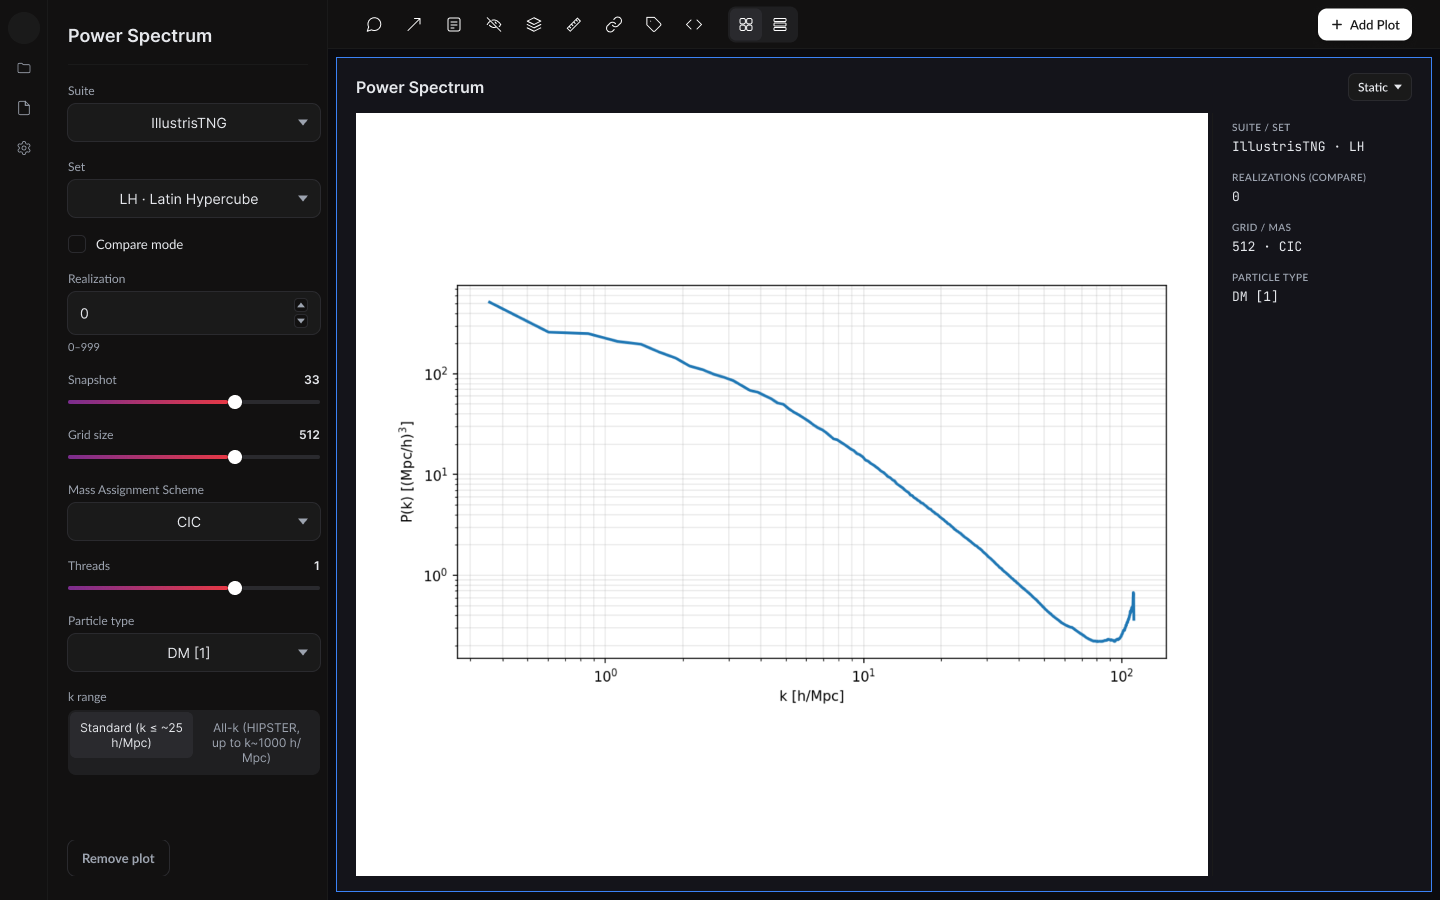Click the Snapshot value 33
1440x900 pixels.
312,380
